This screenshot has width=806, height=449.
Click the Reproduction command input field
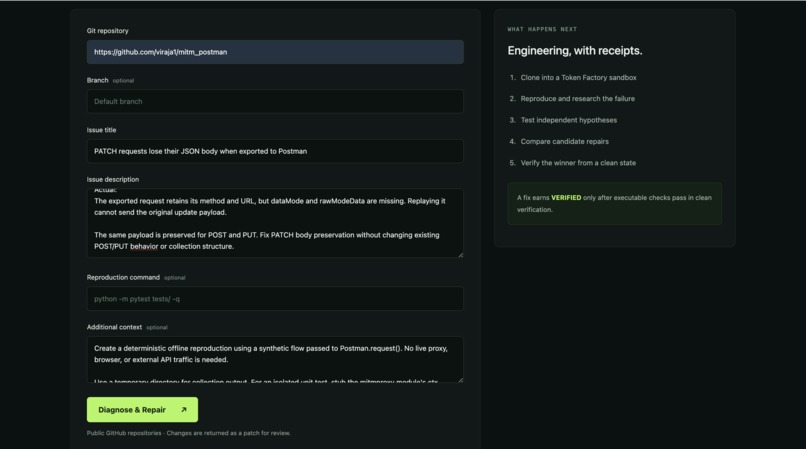275,299
